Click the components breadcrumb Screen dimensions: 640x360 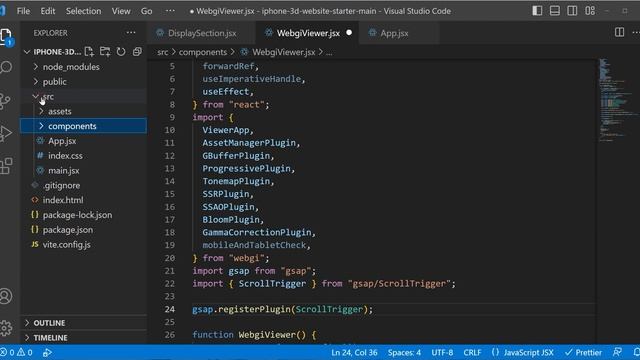(203, 52)
